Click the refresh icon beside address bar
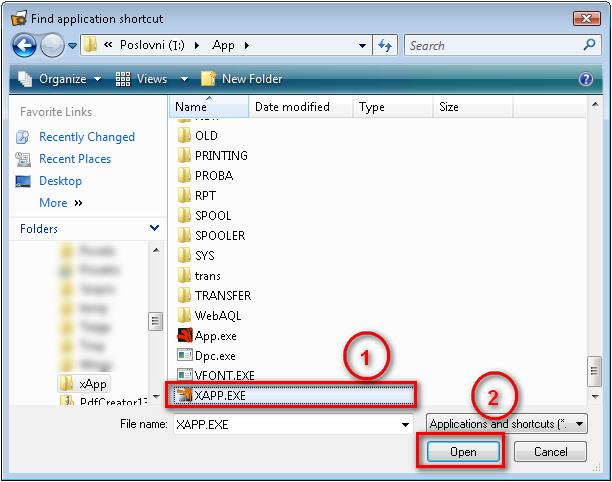 [x=386, y=46]
